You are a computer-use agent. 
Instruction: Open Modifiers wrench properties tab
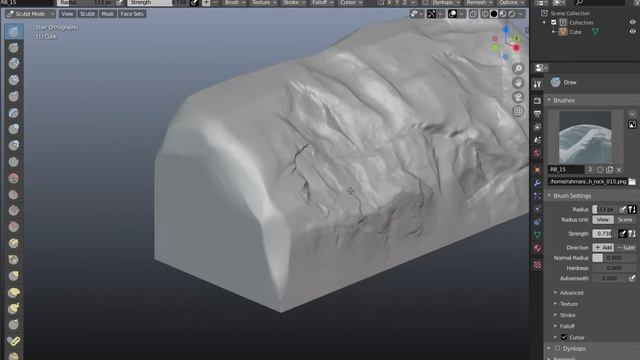(537, 183)
